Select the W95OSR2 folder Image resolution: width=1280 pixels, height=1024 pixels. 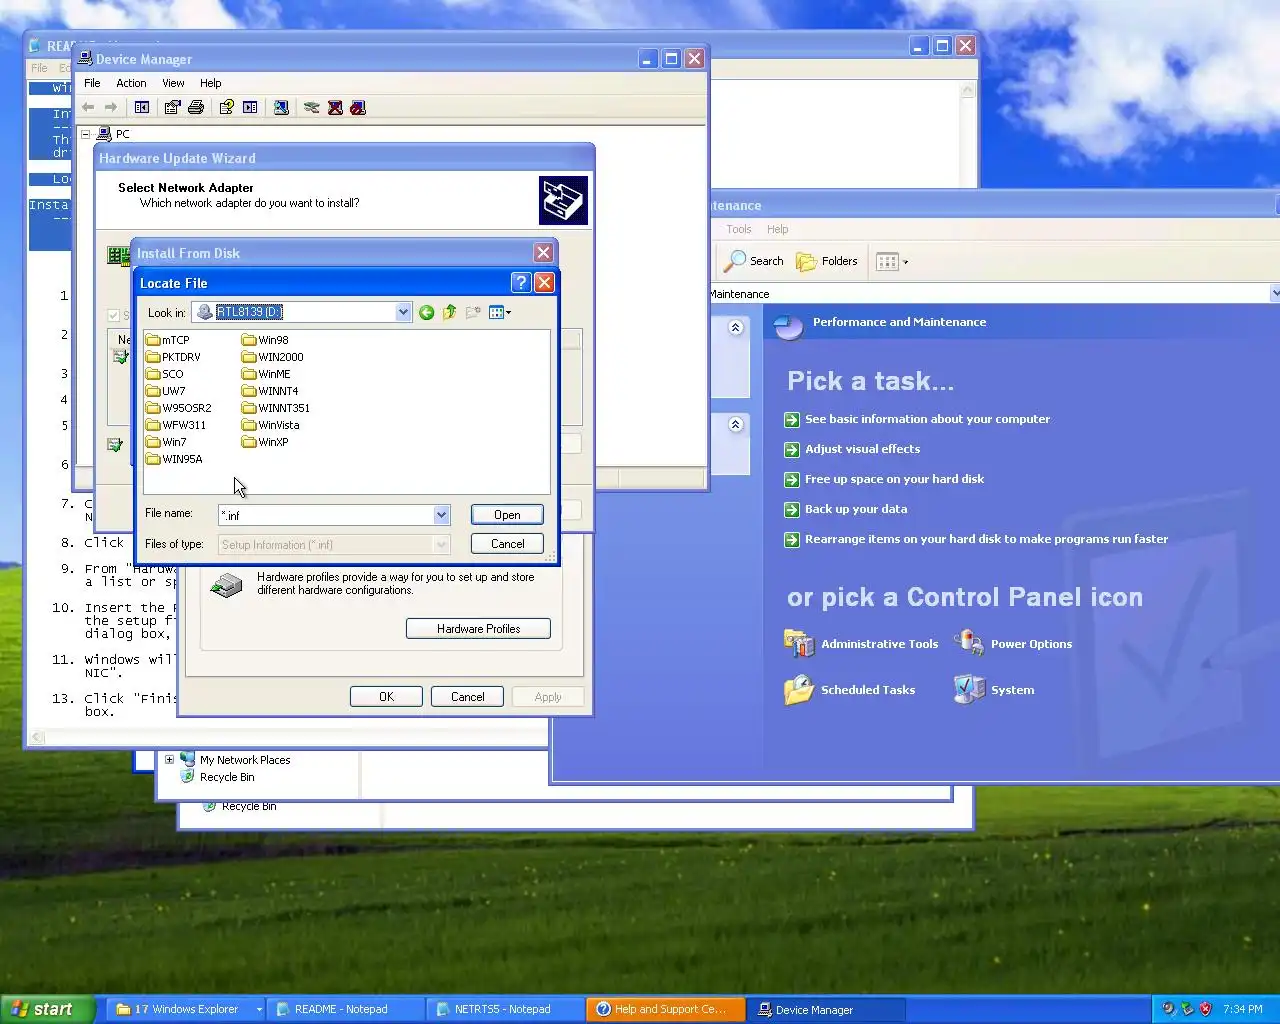pos(179,408)
